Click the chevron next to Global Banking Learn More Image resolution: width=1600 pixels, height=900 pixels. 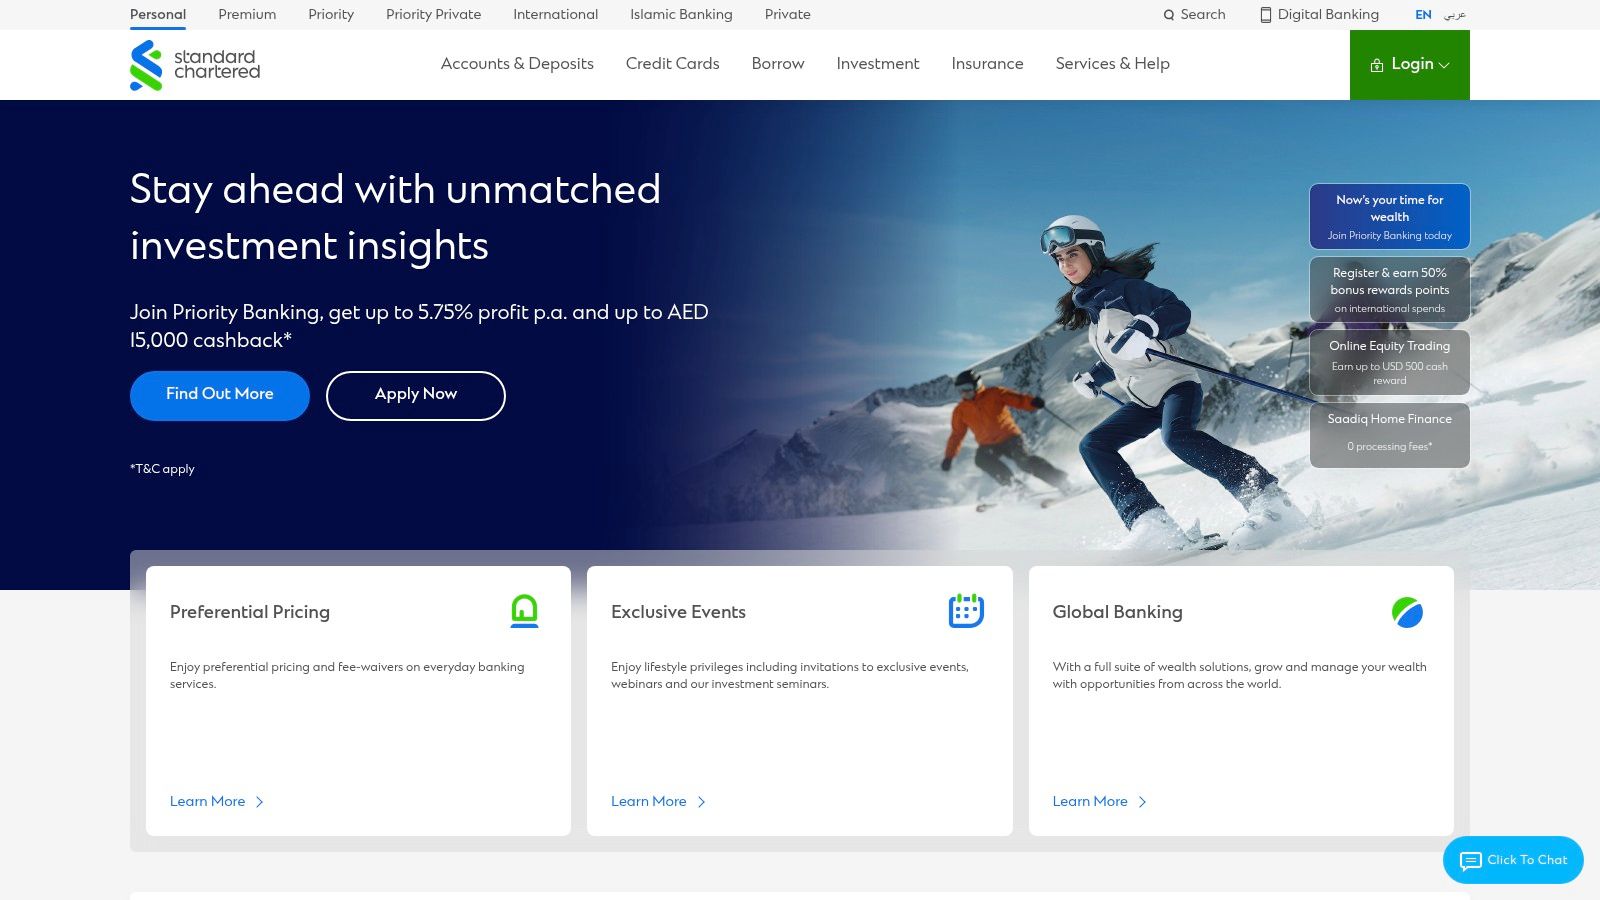coord(1143,801)
